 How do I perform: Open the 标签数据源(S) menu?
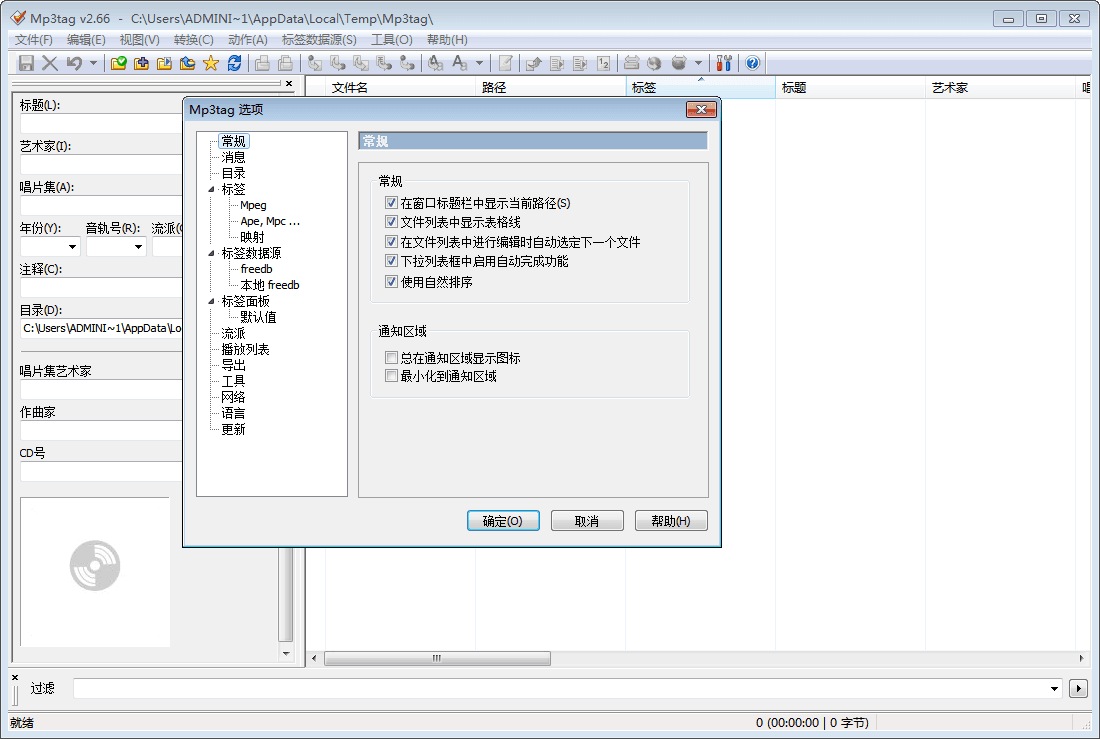coord(319,40)
